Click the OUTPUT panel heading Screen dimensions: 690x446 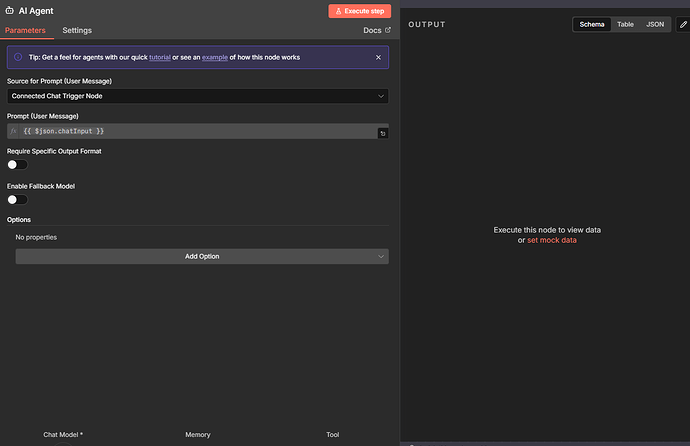(x=427, y=25)
